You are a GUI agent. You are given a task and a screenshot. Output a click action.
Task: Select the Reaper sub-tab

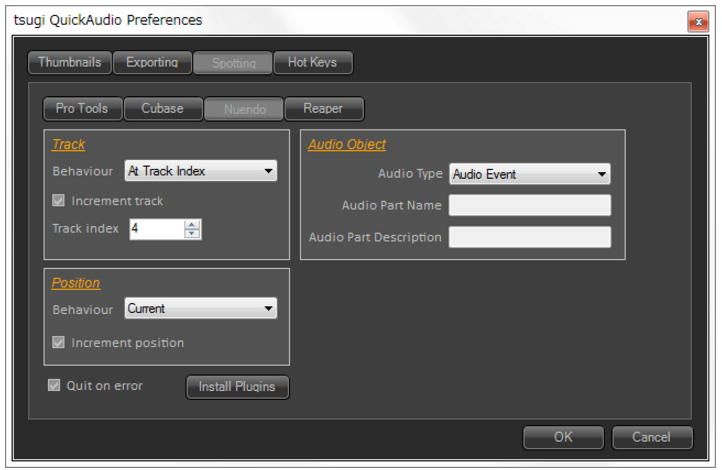(x=323, y=109)
